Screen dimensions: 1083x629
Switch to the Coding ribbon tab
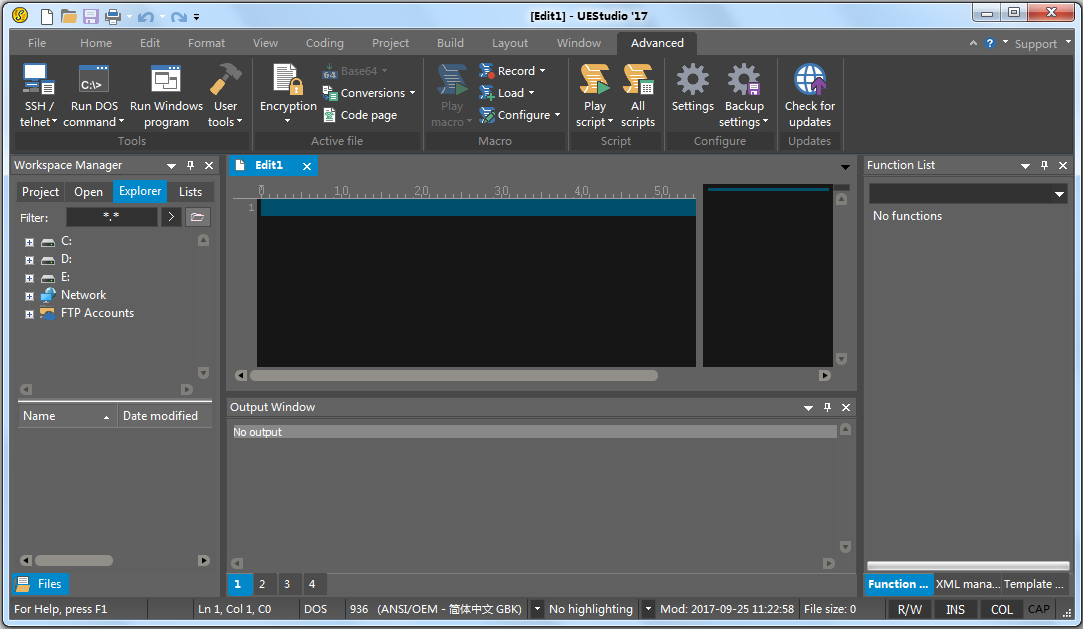pos(324,43)
